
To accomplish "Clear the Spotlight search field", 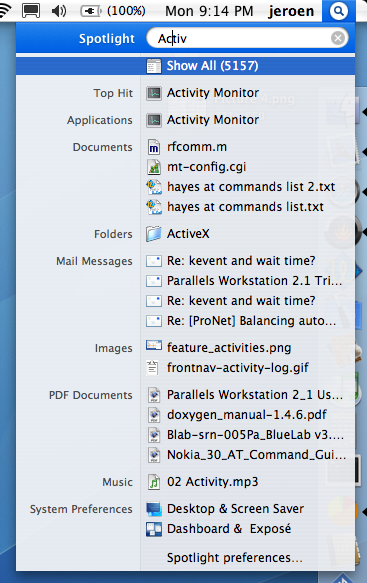I will (338, 38).
